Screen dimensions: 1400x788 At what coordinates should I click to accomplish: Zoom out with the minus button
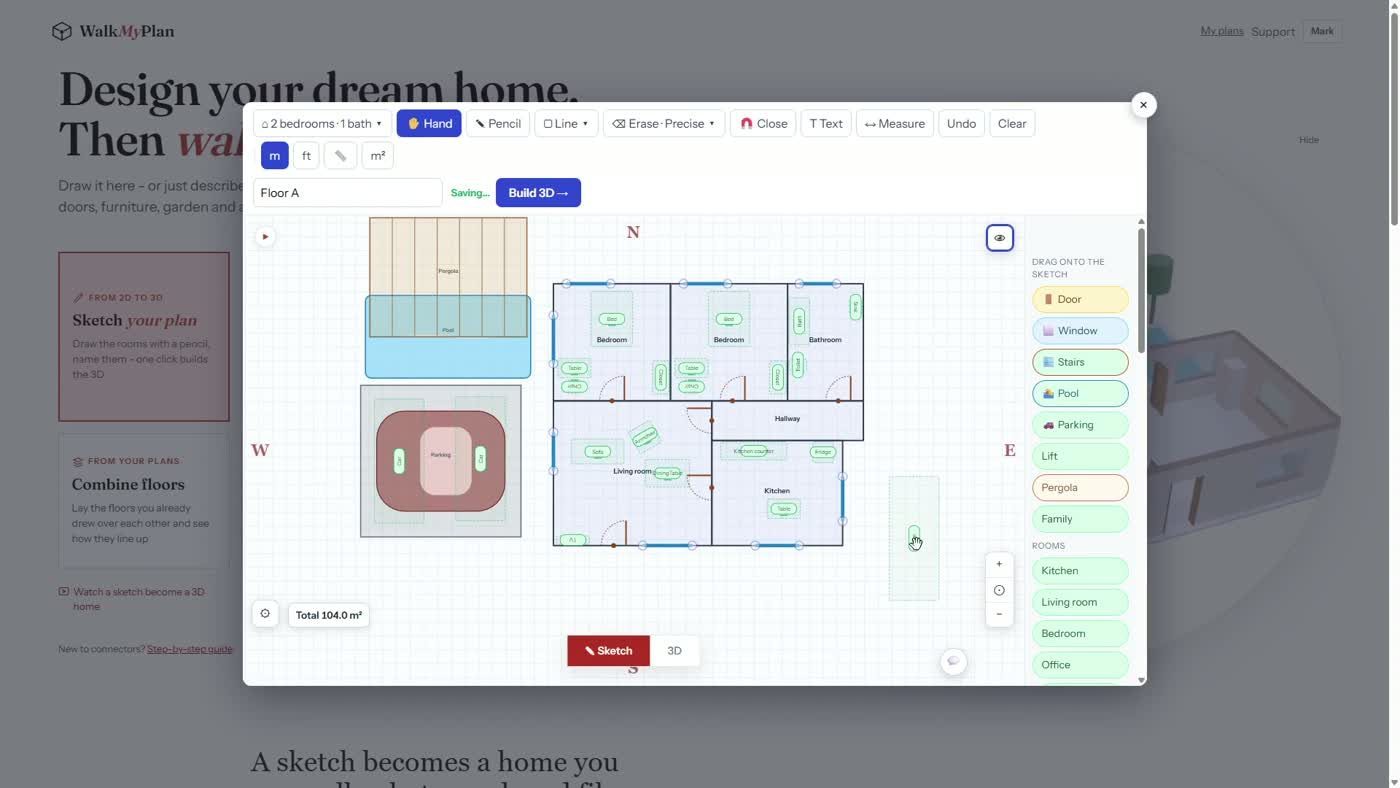click(999, 614)
